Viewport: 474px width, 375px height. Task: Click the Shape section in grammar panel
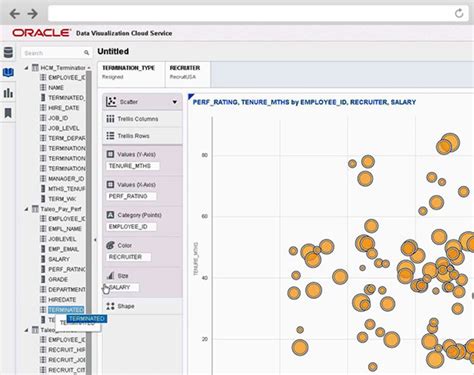click(142, 306)
